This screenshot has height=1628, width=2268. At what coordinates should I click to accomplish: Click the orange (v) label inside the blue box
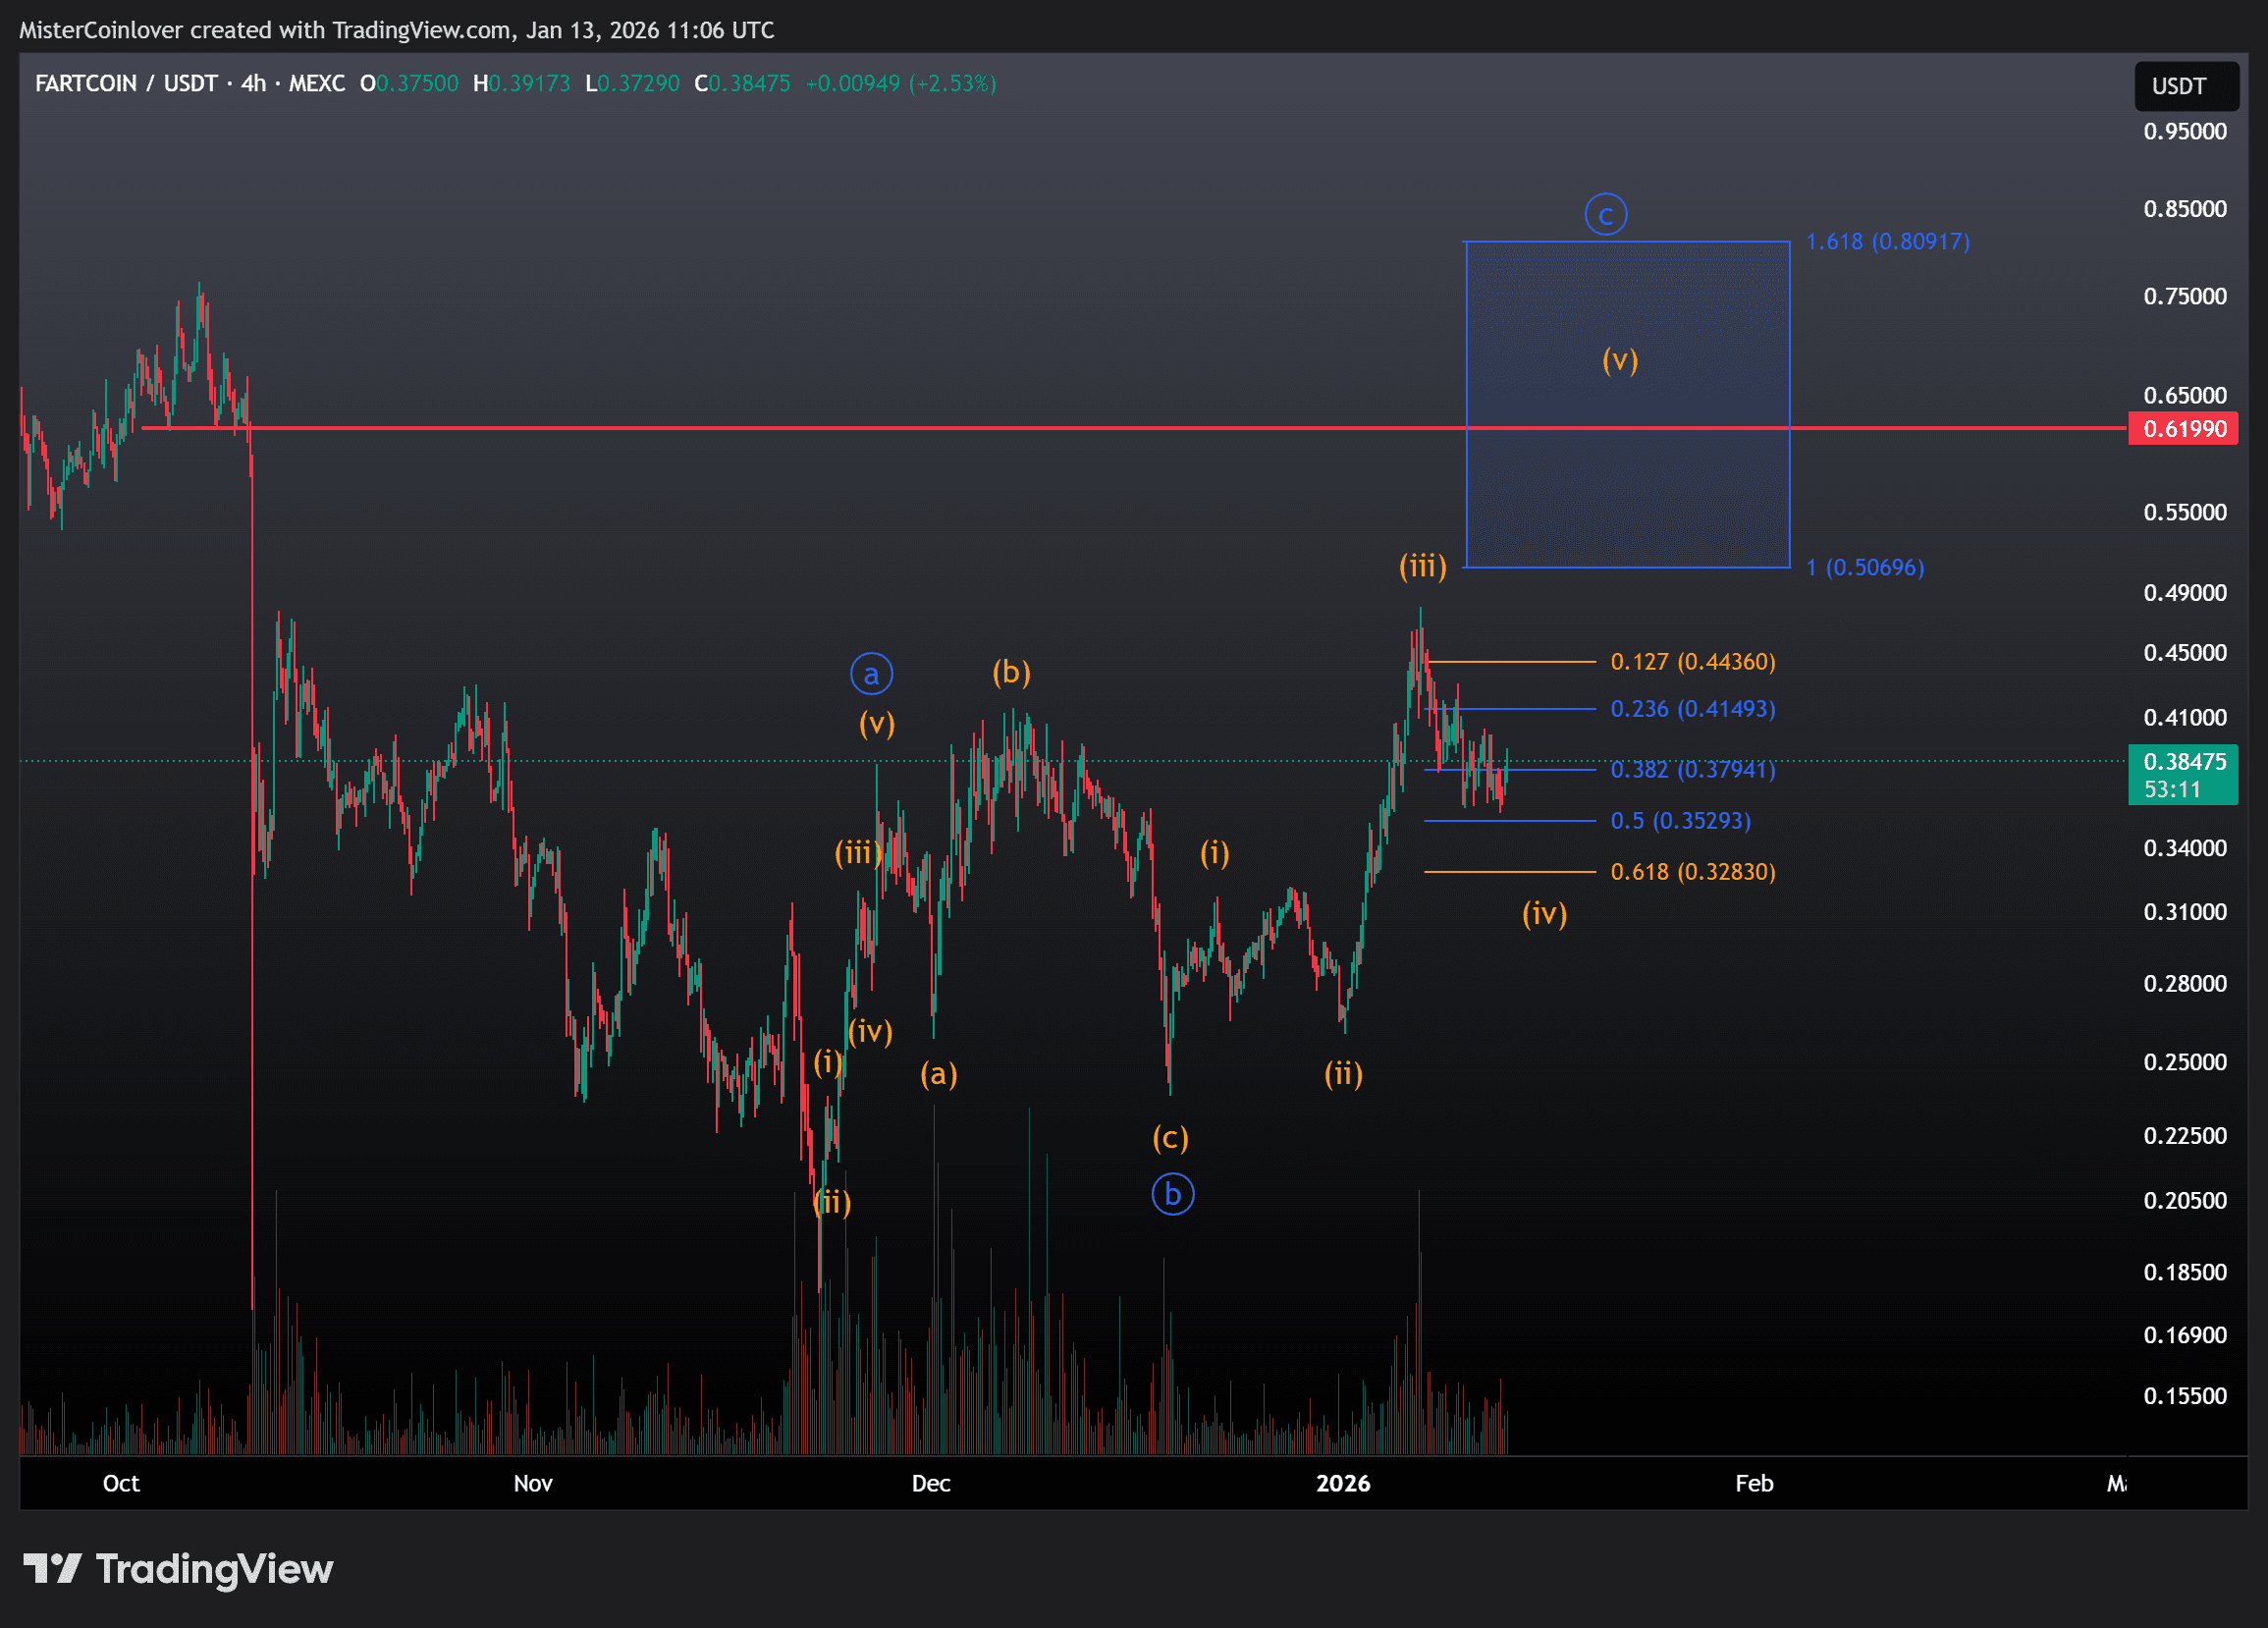click(x=1619, y=360)
